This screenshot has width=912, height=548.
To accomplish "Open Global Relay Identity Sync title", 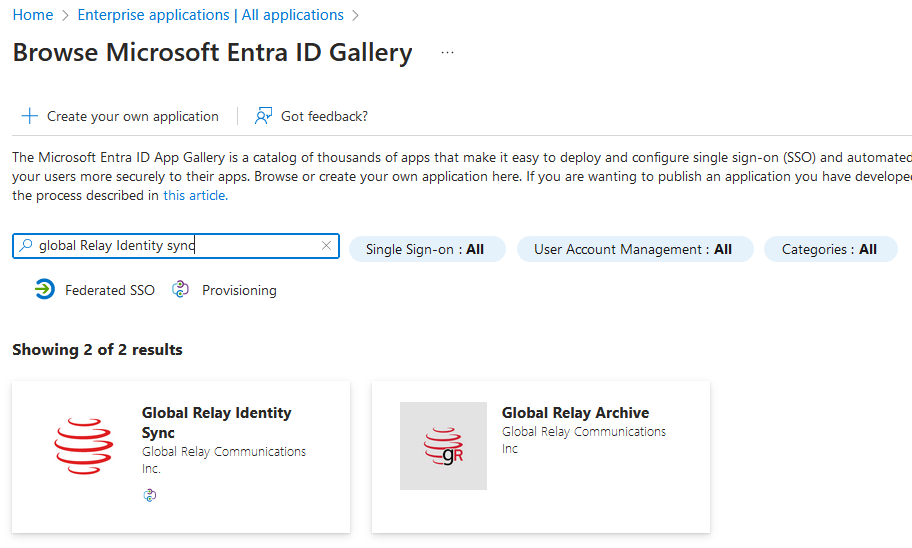I will 216,422.
